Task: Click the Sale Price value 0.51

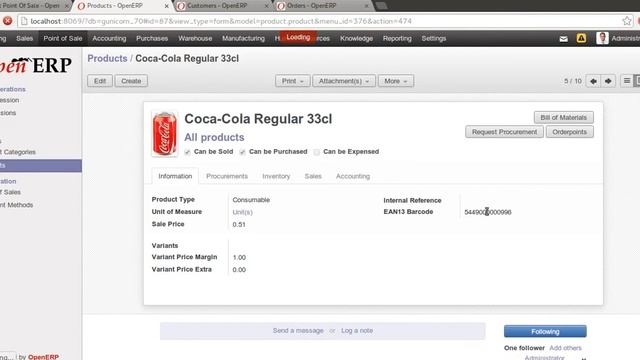Action: (239, 224)
